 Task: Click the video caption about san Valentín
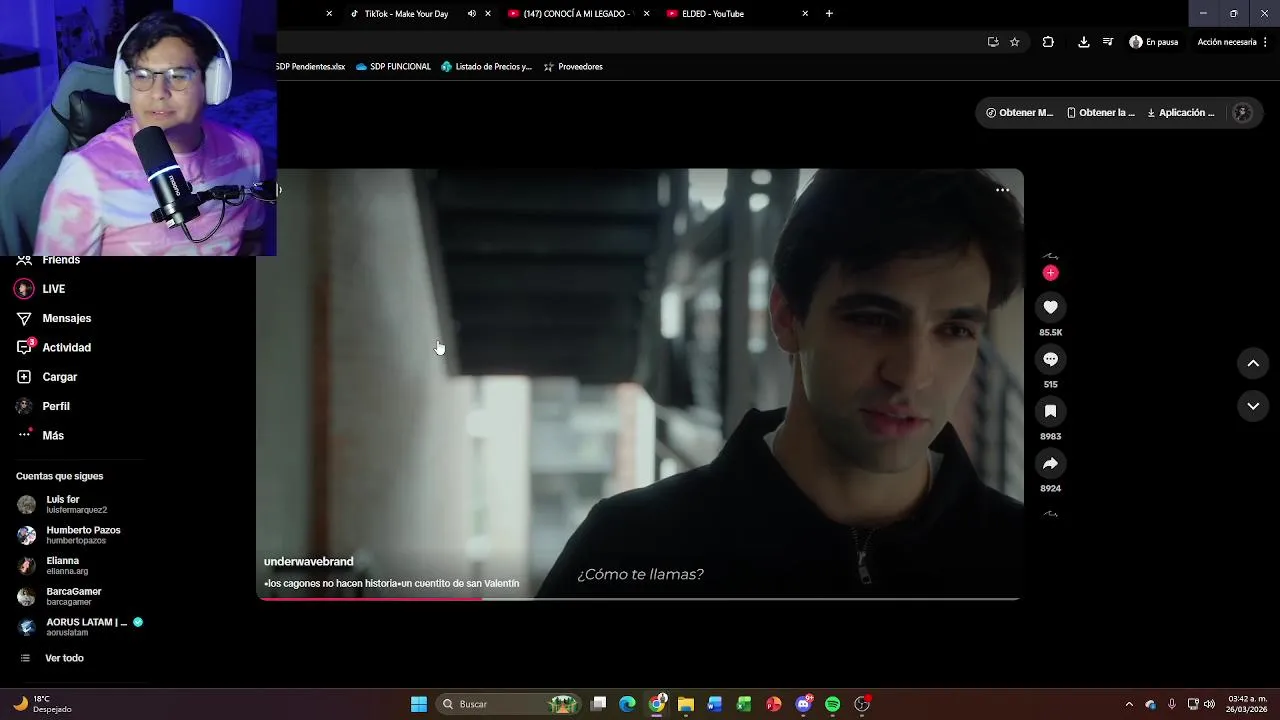click(391, 583)
